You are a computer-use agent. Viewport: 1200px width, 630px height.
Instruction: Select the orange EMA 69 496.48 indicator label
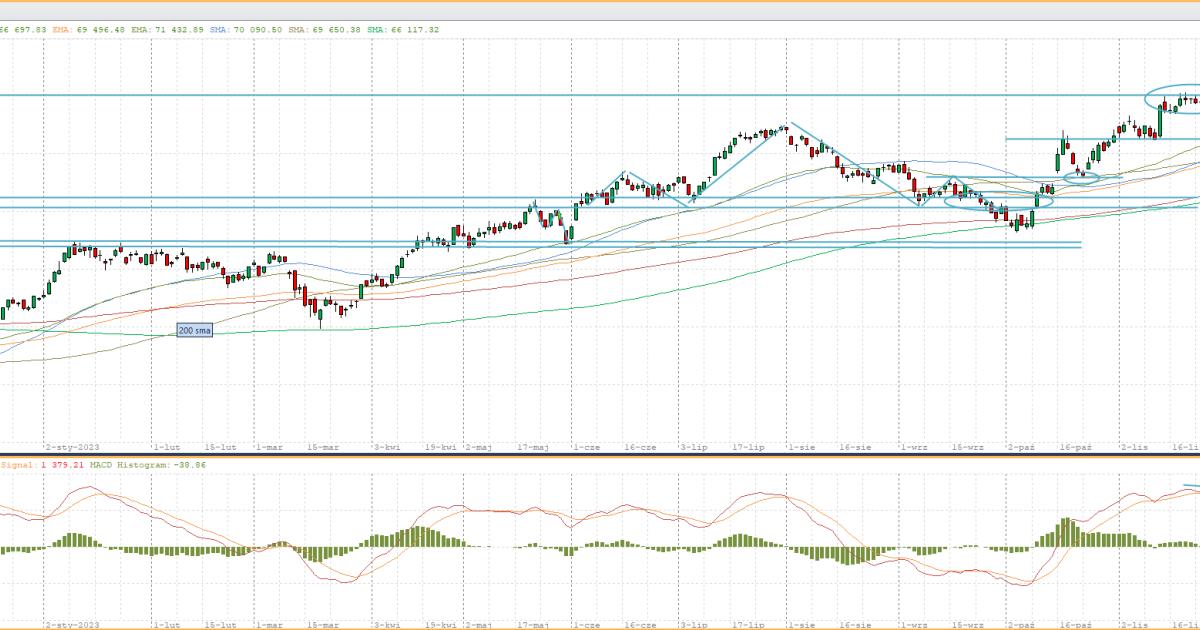[89, 30]
